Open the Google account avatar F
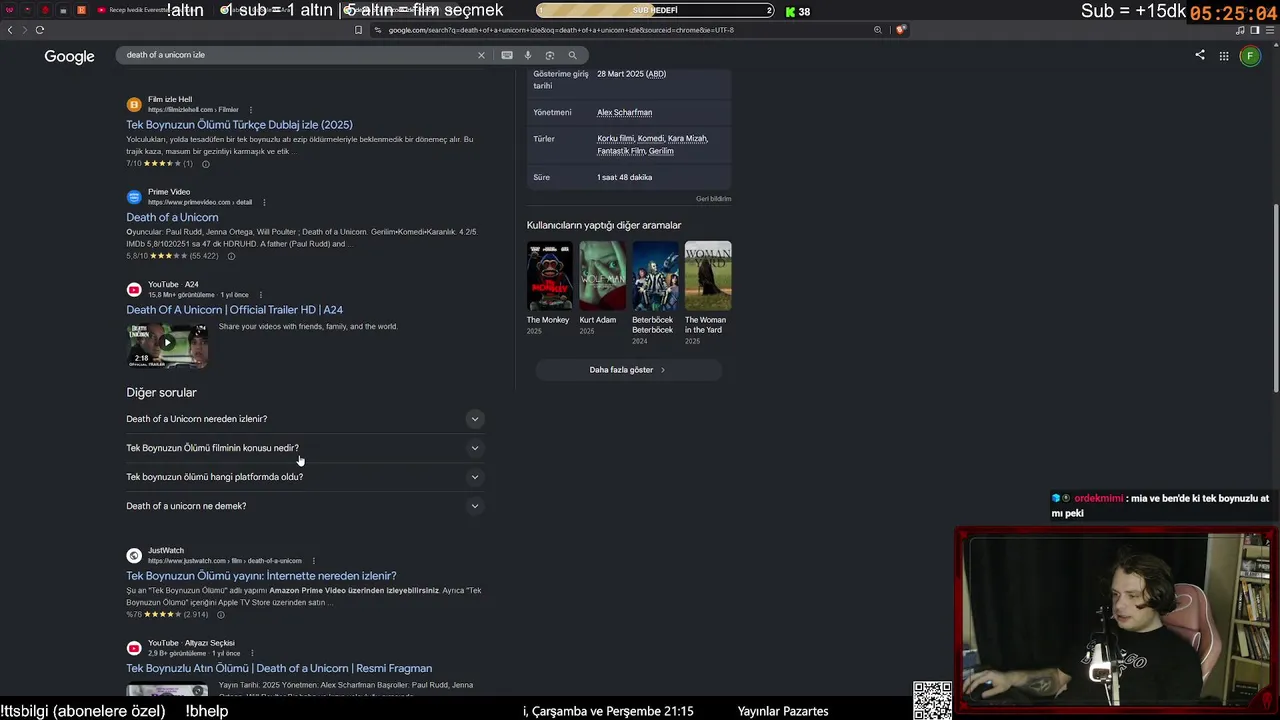Viewport: 1280px width, 720px height. click(1250, 56)
